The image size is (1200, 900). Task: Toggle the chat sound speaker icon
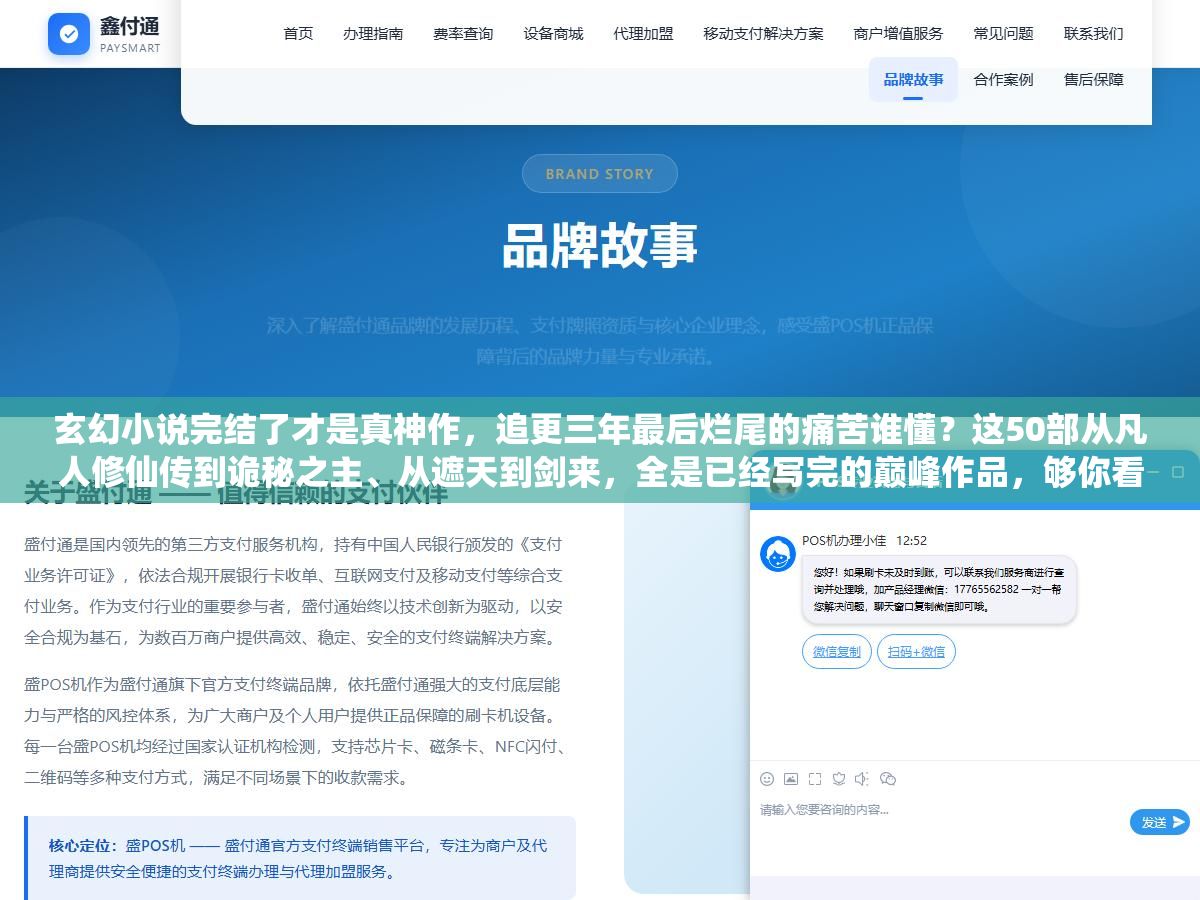click(863, 778)
